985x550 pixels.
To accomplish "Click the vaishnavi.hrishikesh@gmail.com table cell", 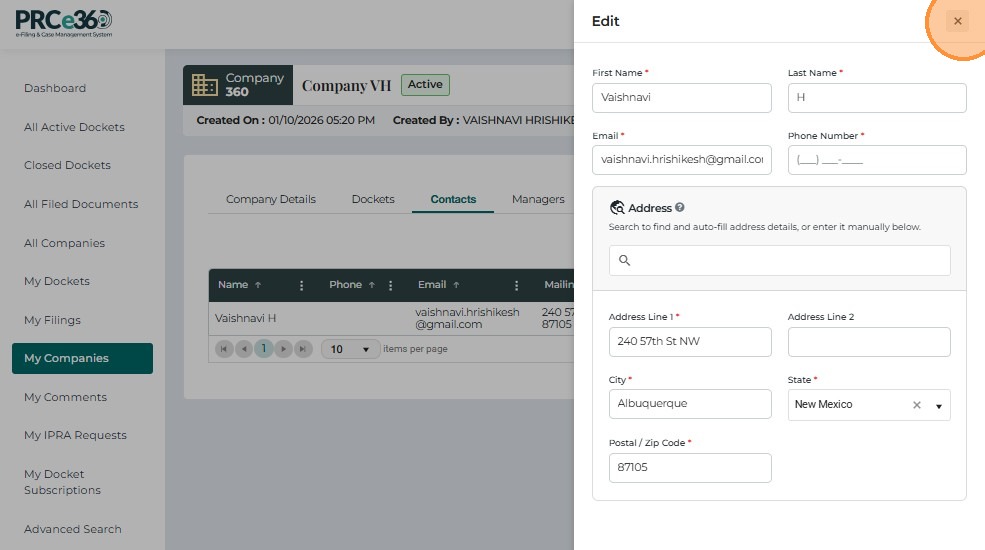I will (467, 318).
